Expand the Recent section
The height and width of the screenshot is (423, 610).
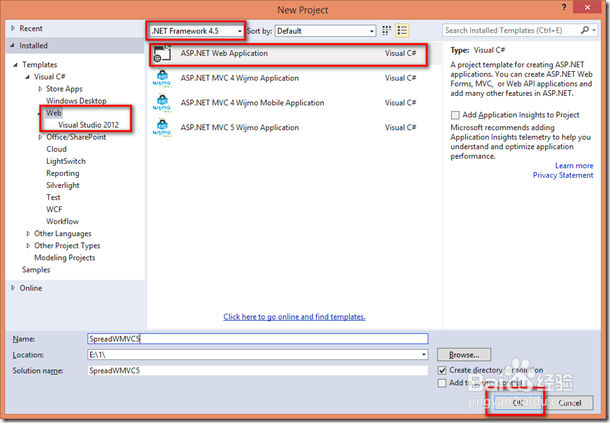(13, 28)
